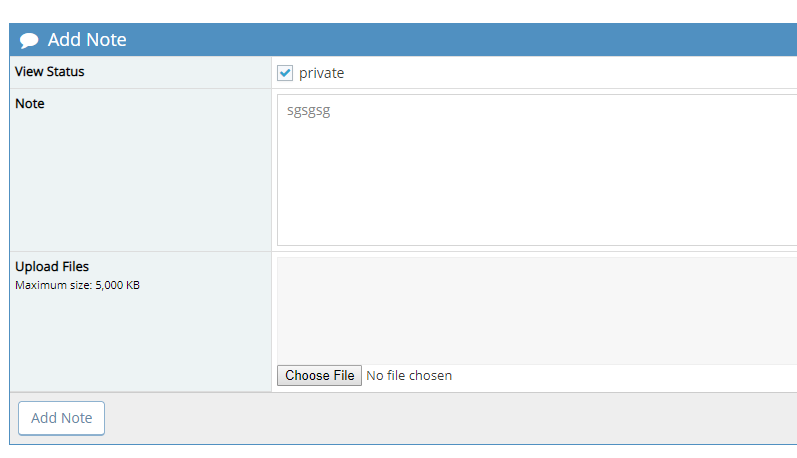Click the "No file chosen" text
This screenshot has width=797, height=458.
409,376
